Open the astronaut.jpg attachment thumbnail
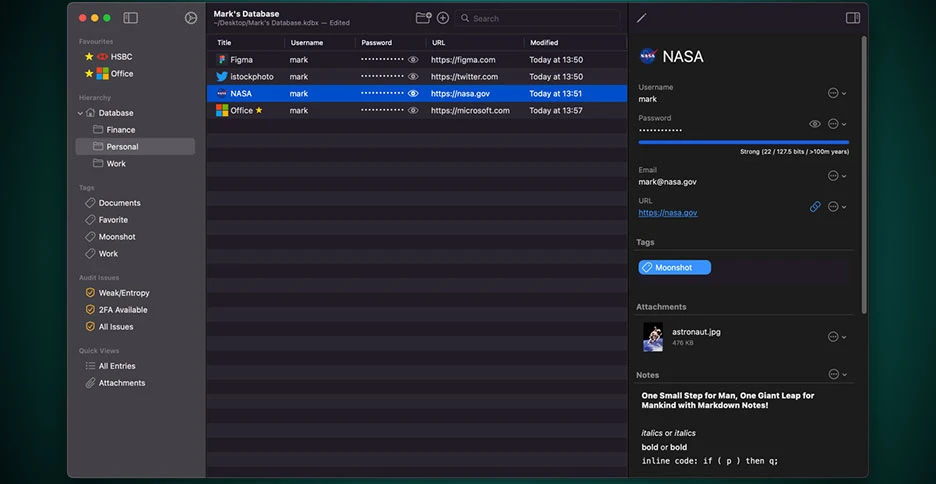The image size is (936, 484). pyautogui.click(x=653, y=337)
